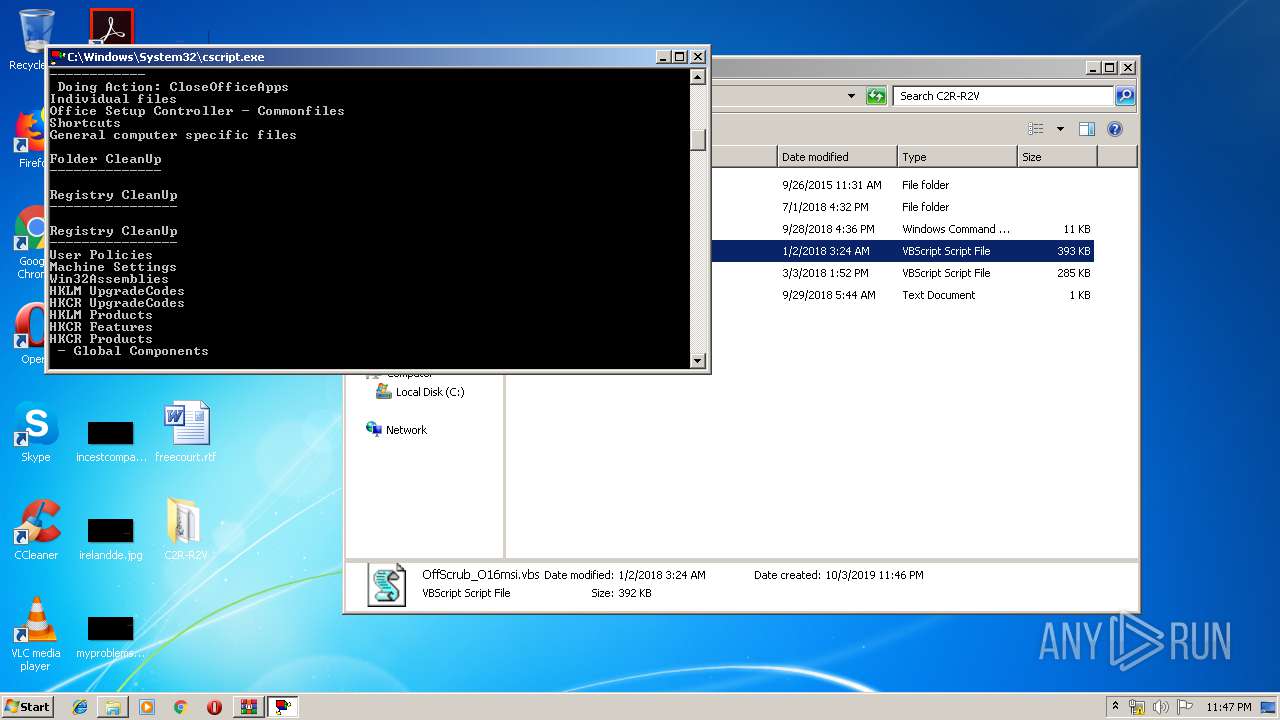The height and width of the screenshot is (720, 1280).
Task: Click the Start button
Action: click(28, 707)
